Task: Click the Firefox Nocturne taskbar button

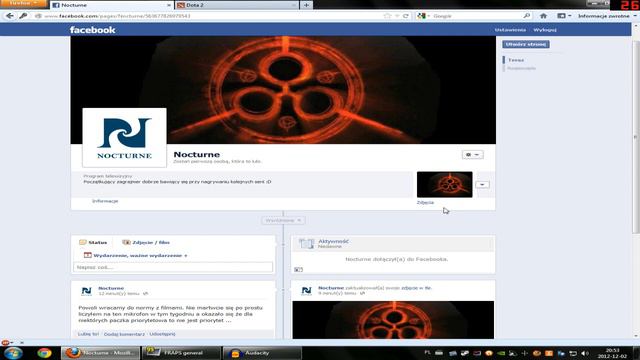Action: [x=100, y=353]
